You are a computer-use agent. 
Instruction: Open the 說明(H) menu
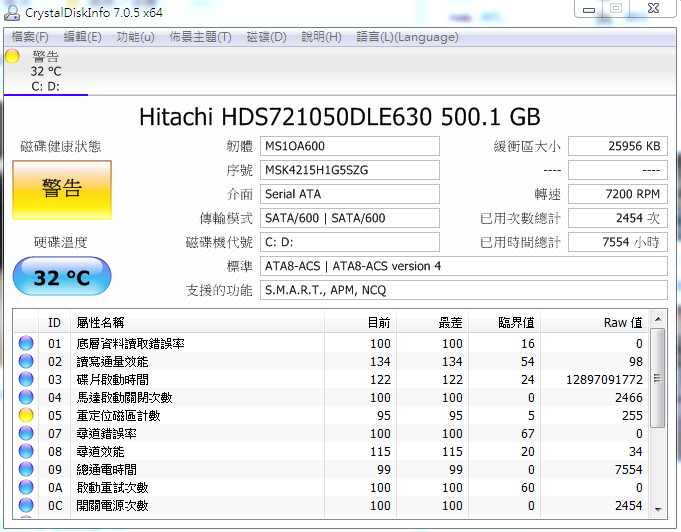(x=321, y=37)
